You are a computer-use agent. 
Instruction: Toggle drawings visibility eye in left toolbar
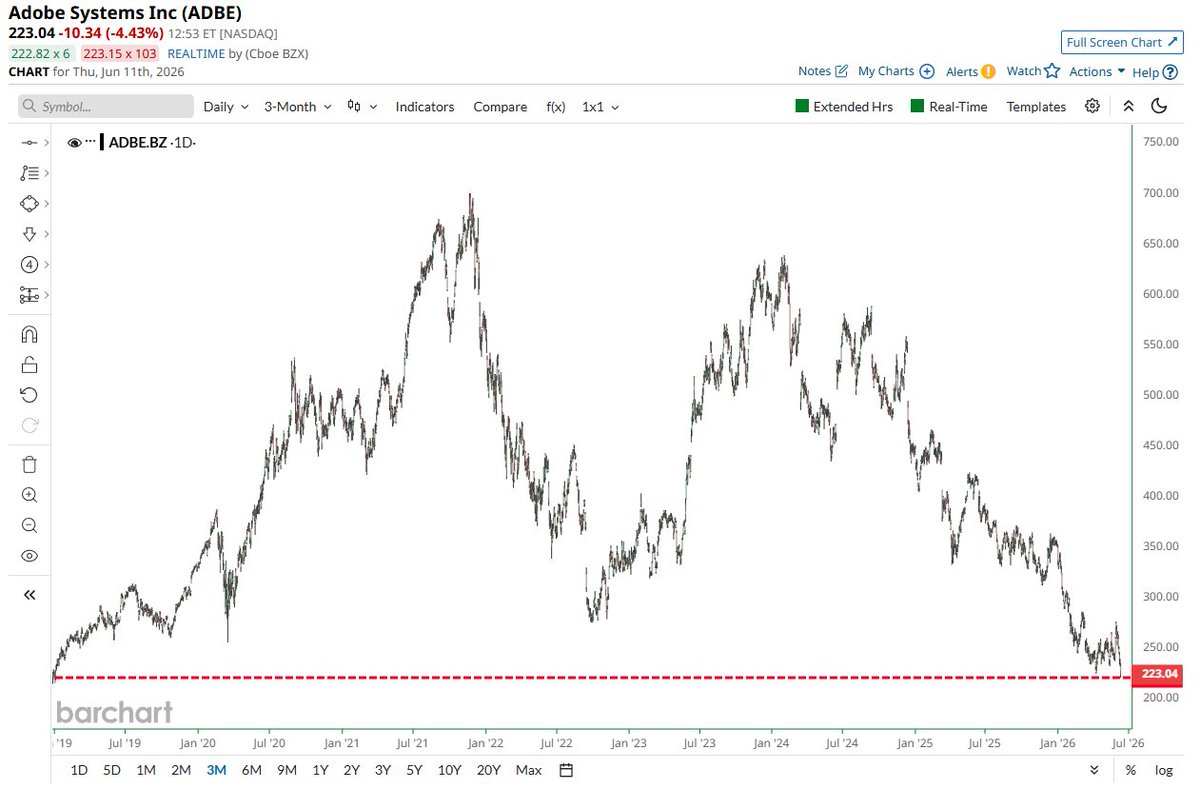click(29, 556)
